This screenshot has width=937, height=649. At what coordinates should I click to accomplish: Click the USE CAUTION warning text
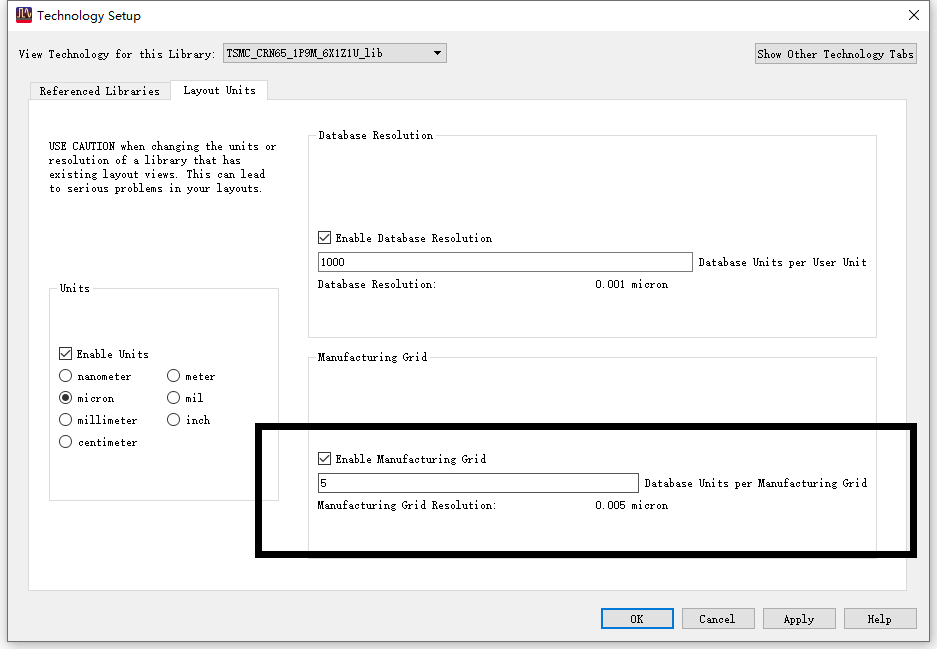162,167
